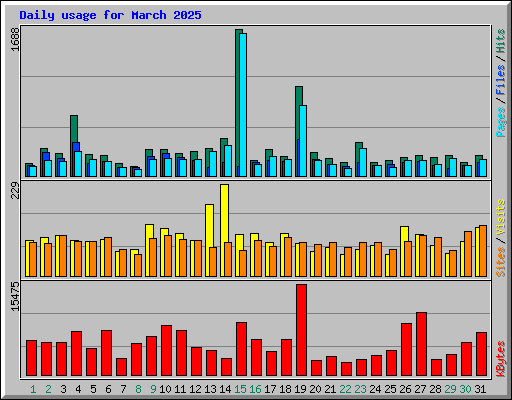Screen dimensions: 512x400
Task: Click the cyan Pages bar for day 19
Action: click(x=303, y=141)
